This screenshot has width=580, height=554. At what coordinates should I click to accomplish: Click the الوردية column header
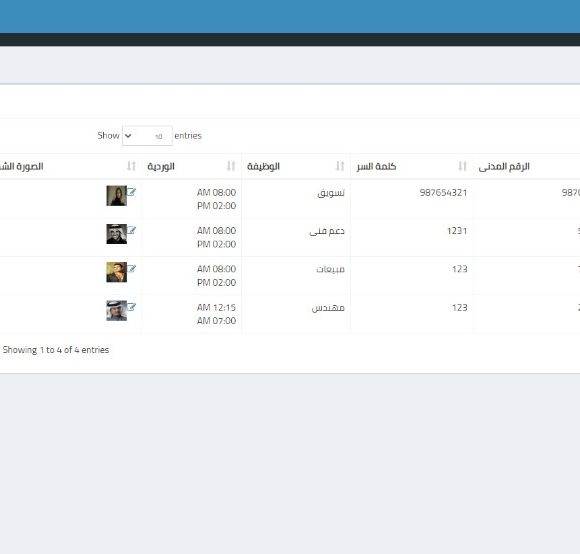point(161,166)
